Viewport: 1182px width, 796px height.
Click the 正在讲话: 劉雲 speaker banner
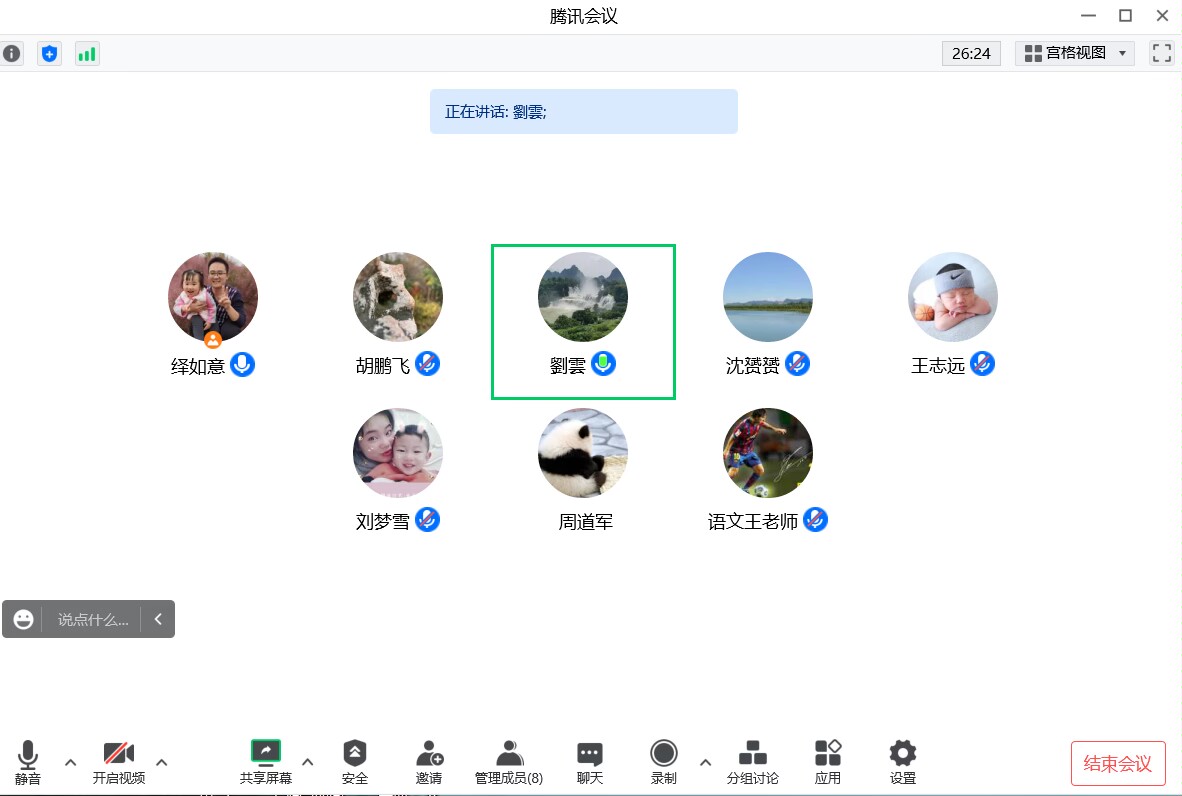click(x=583, y=112)
